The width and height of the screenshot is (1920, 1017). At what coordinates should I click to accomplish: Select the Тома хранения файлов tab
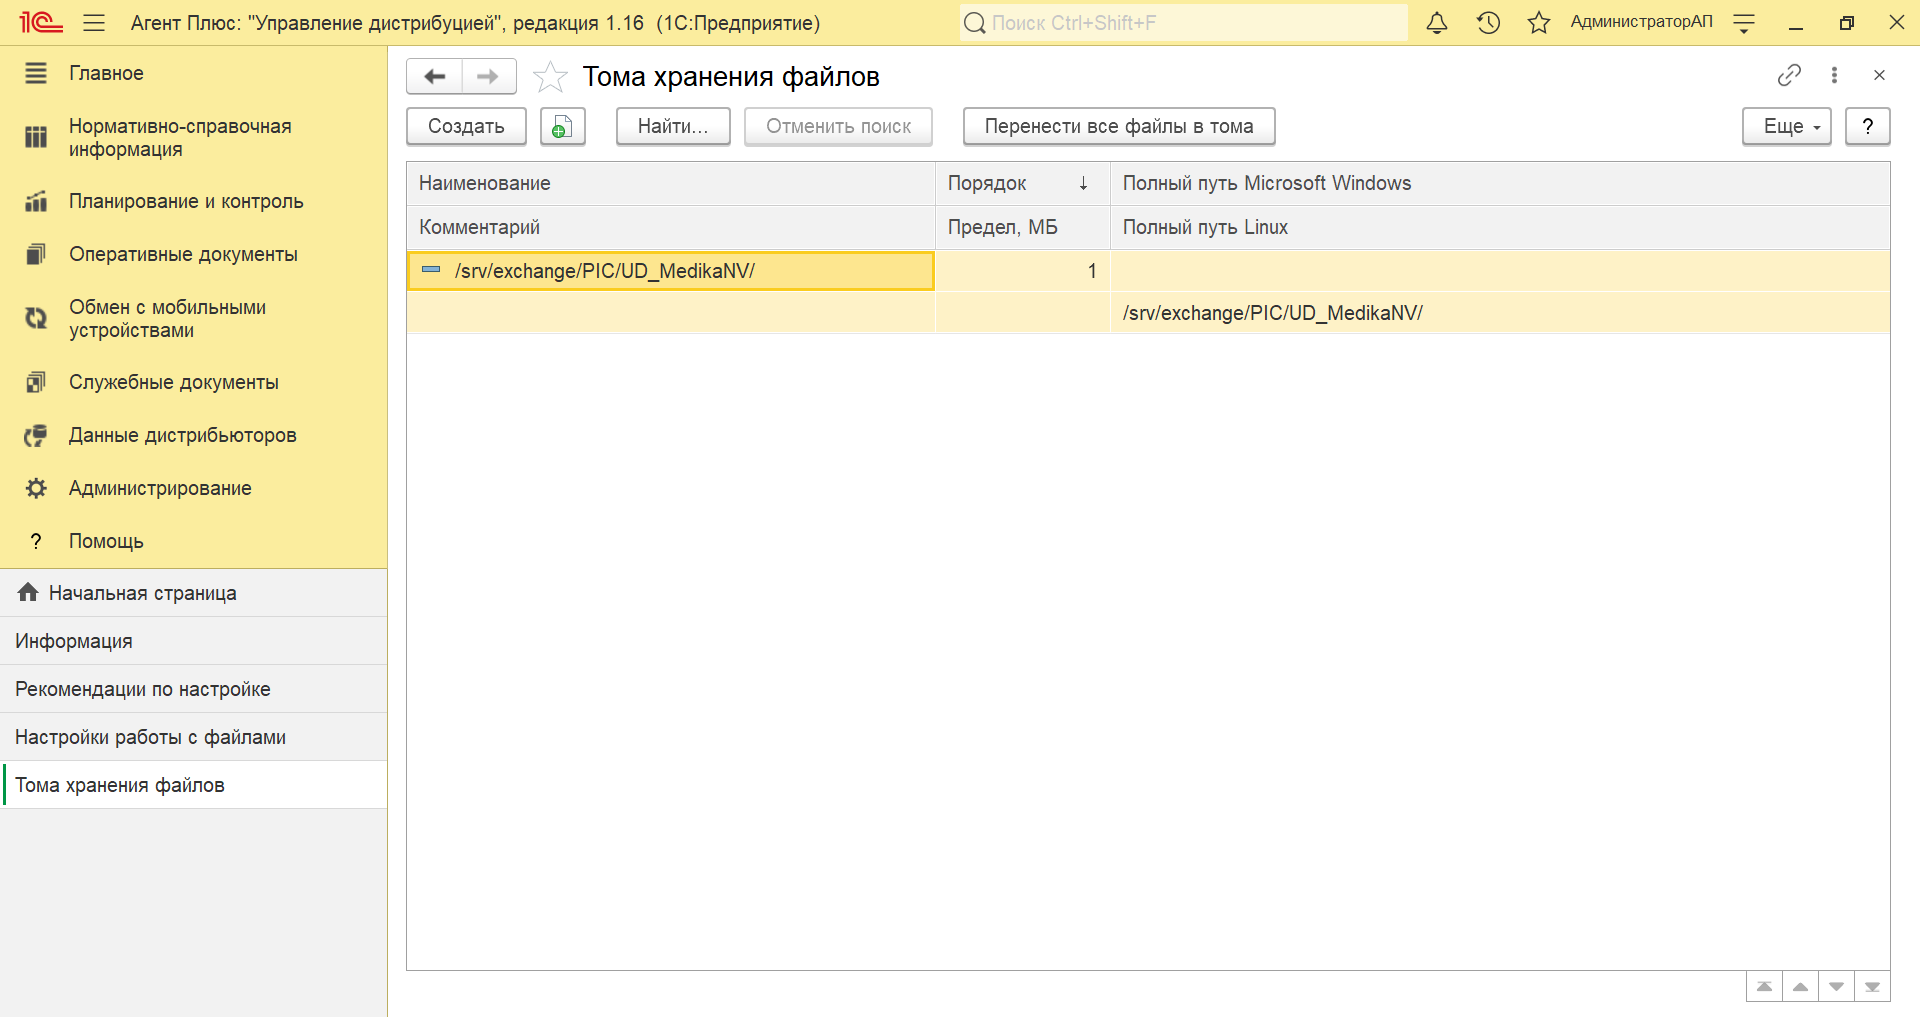(193, 785)
